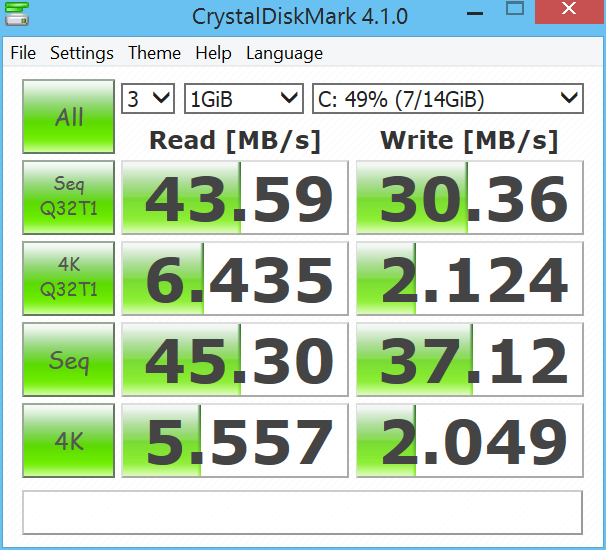Click the Read [MB/s] column header
The image size is (606, 550).
pyautogui.click(x=235, y=141)
